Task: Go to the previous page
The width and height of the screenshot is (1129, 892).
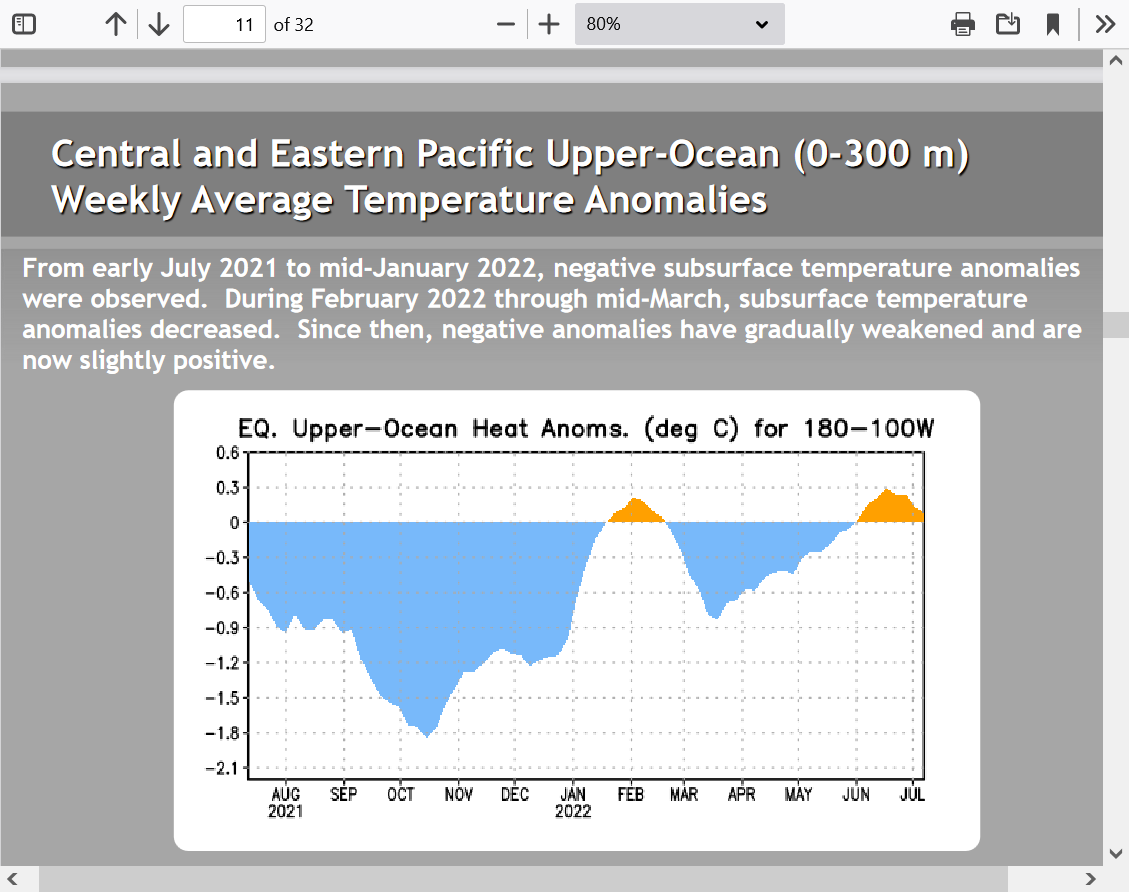Action: 116,24
